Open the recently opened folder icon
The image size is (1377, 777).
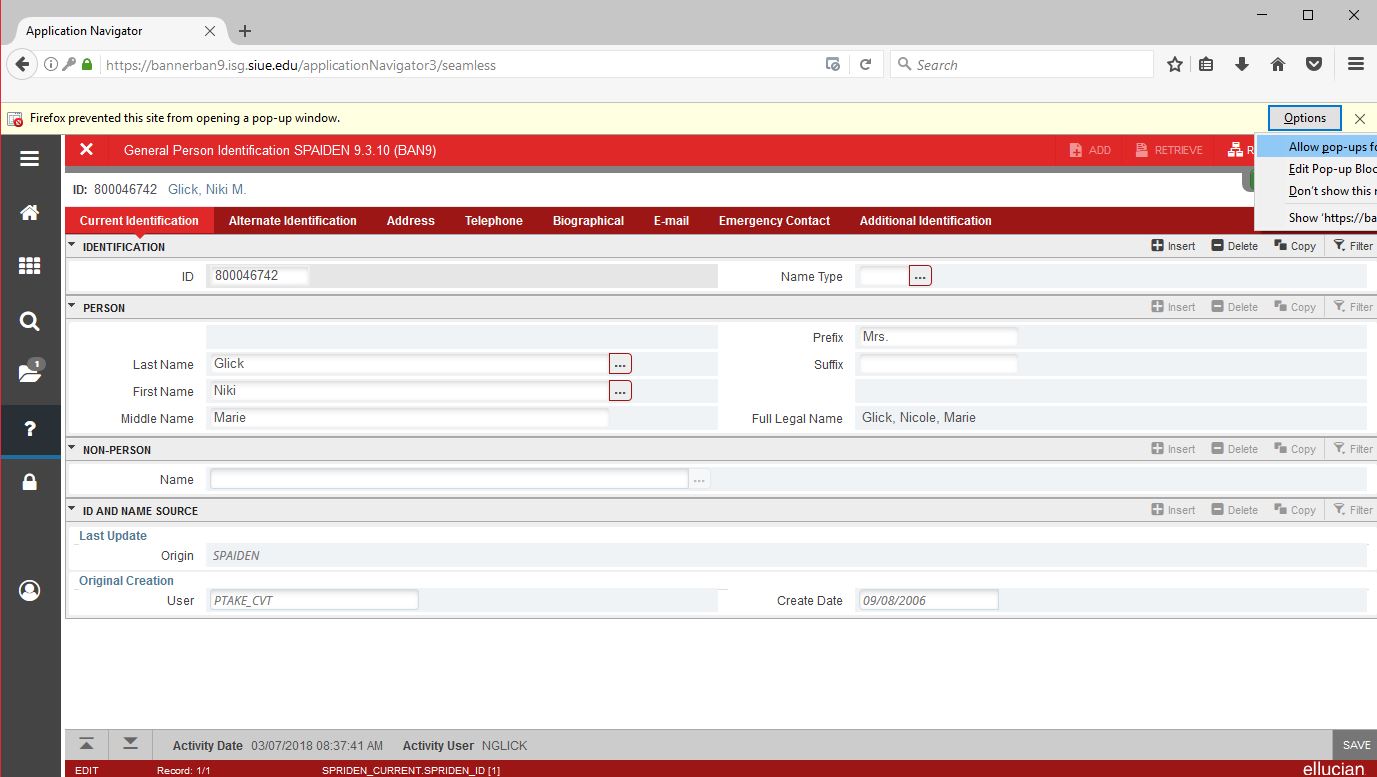[30, 373]
